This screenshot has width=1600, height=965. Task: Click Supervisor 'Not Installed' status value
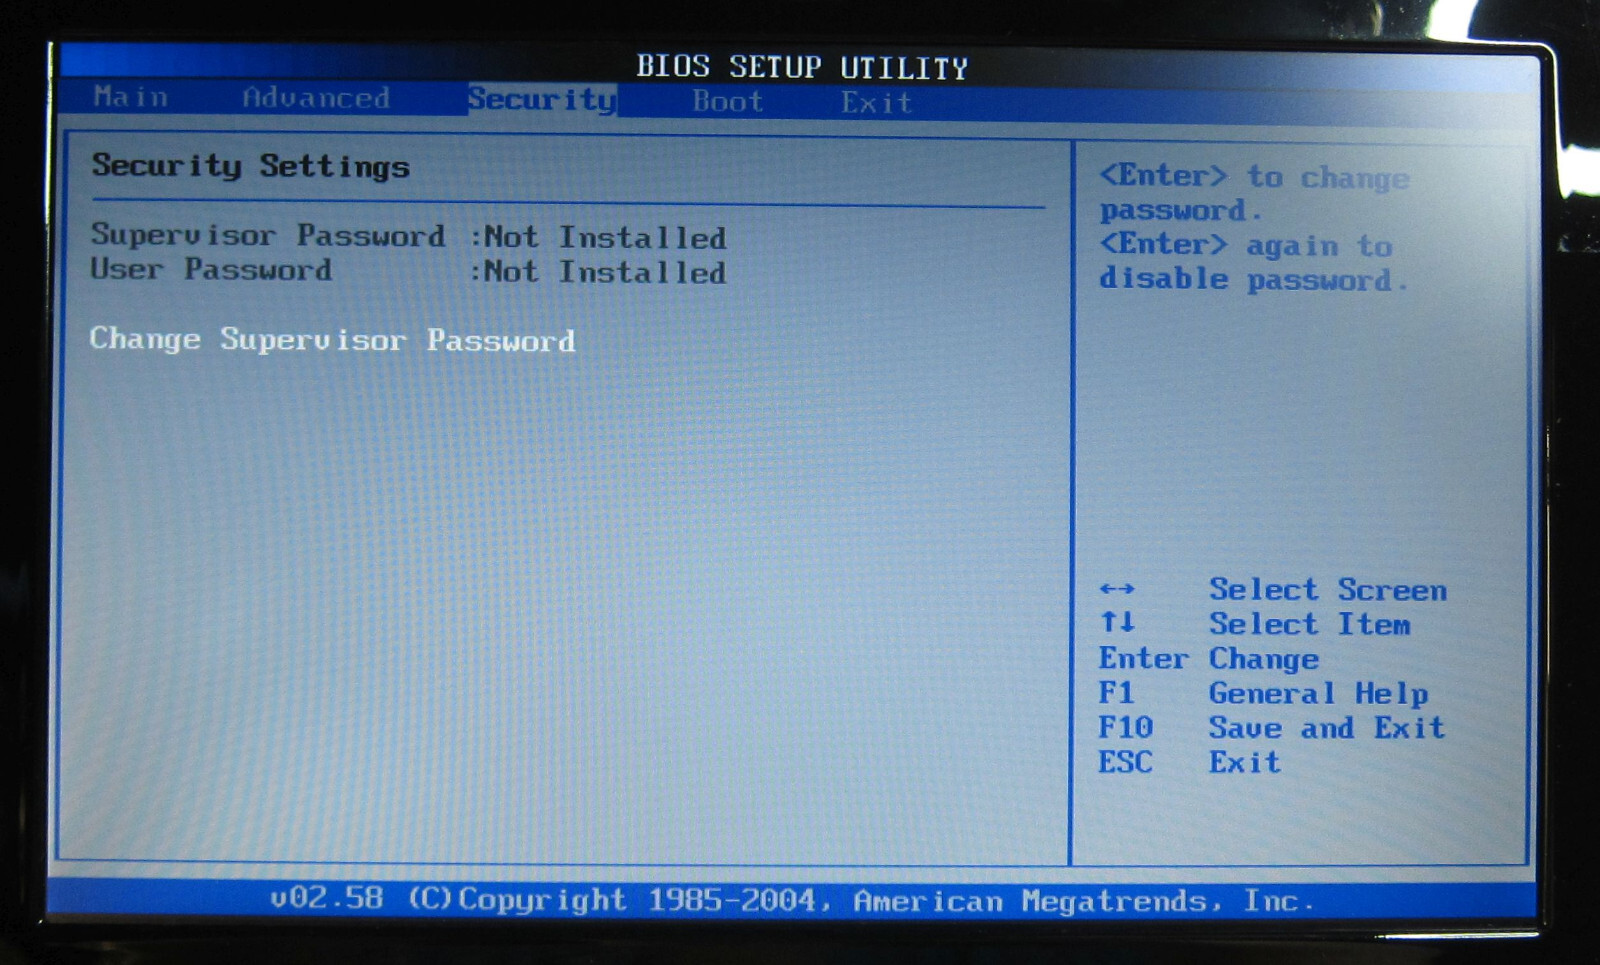pyautogui.click(x=605, y=237)
